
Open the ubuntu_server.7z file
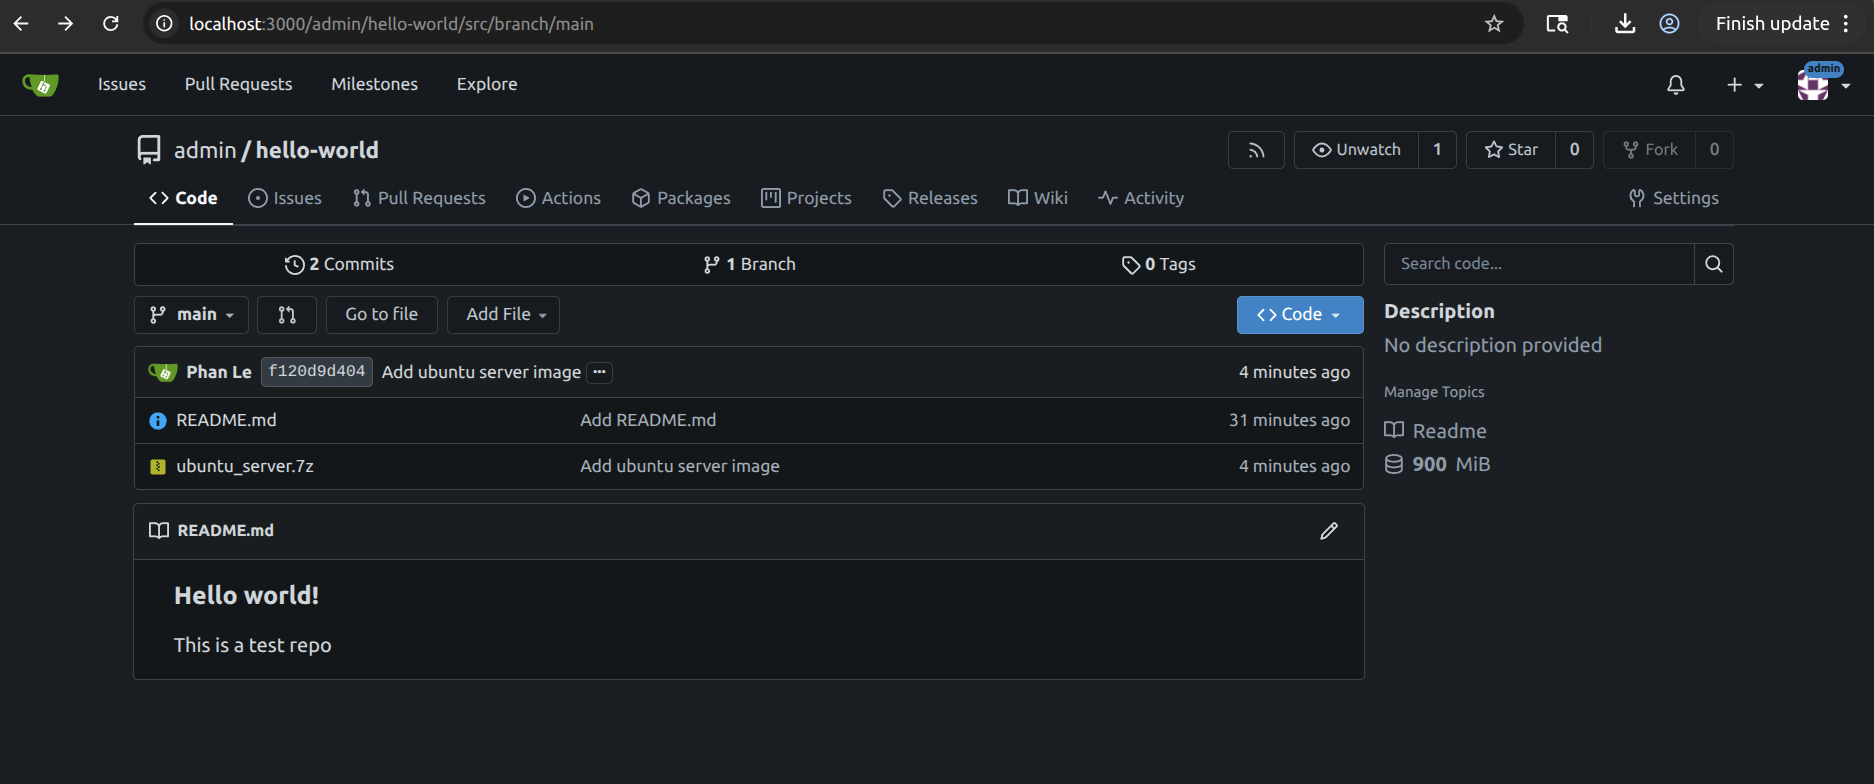pos(245,466)
